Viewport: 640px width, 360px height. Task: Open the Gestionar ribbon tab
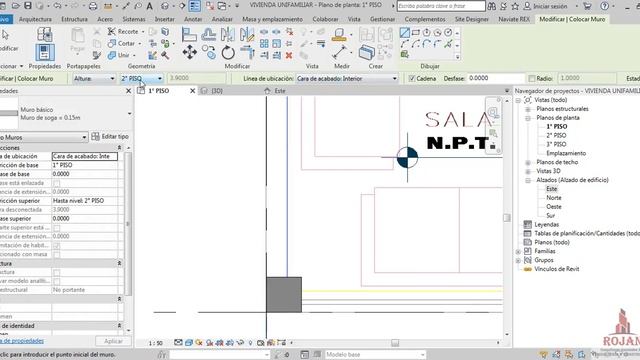coord(382,19)
